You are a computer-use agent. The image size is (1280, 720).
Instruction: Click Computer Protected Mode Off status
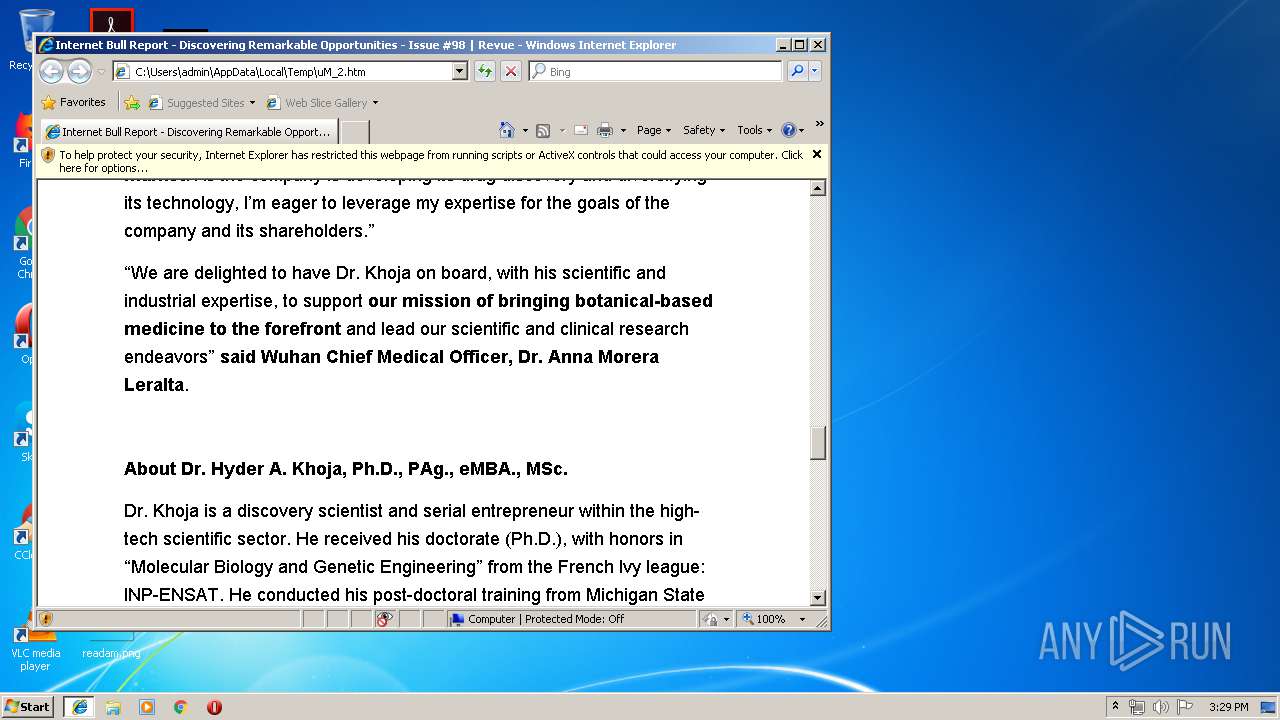[538, 619]
